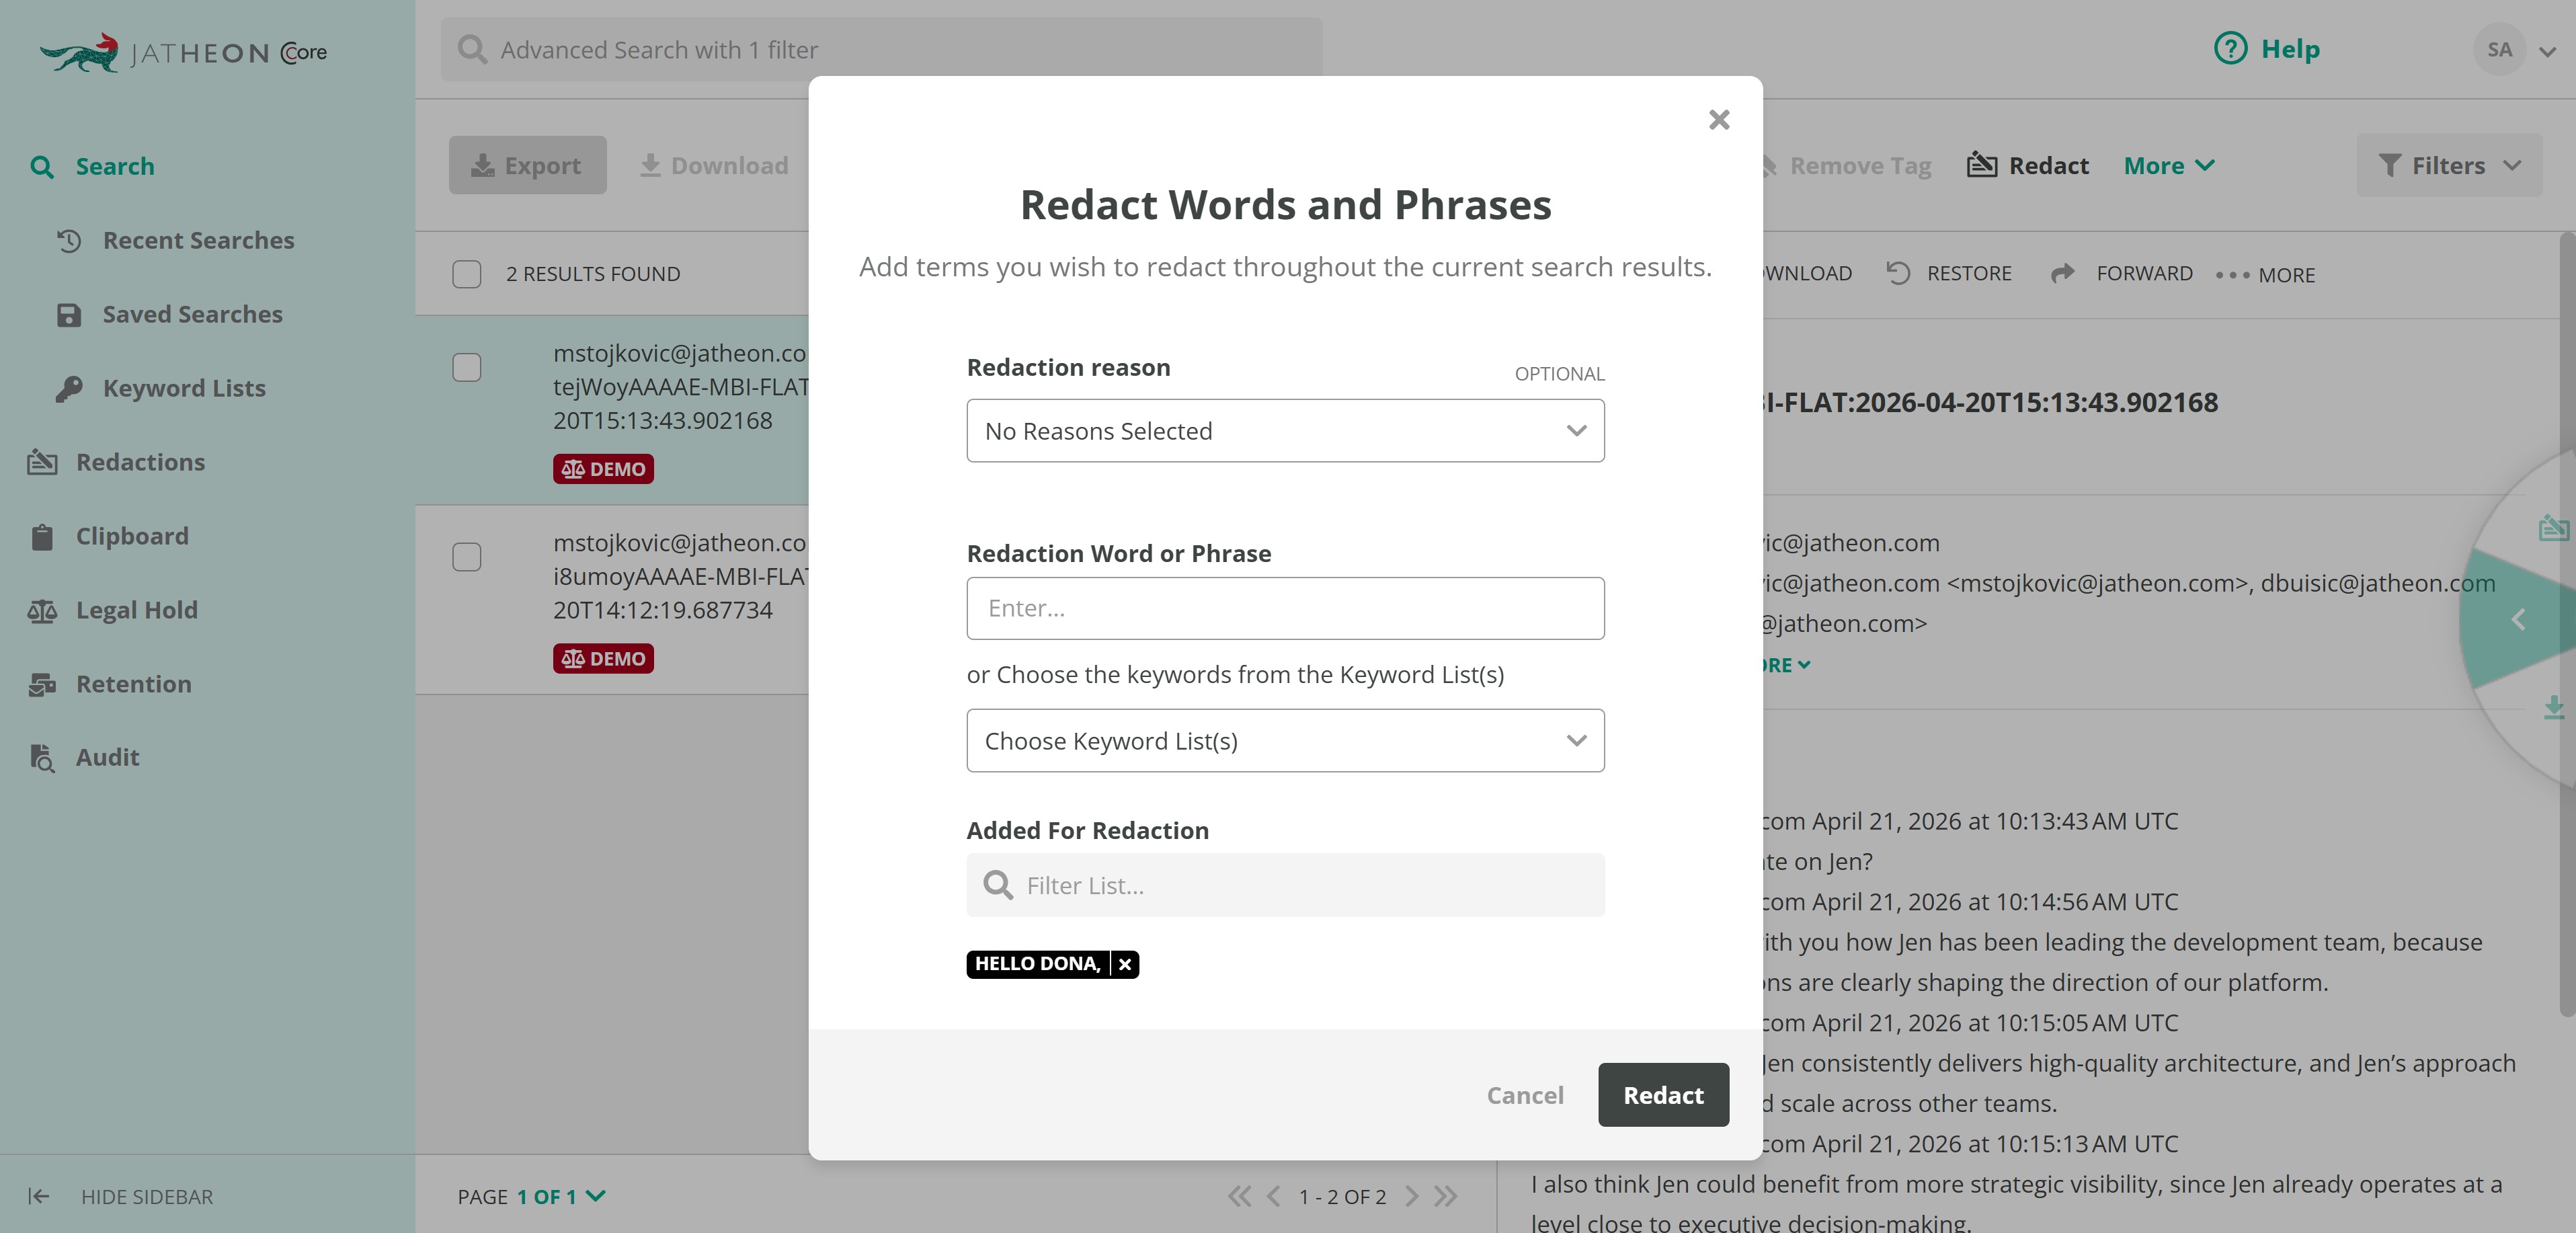Confirm with the dark Redact button
The height and width of the screenshot is (1233, 2576).
(x=1663, y=1095)
